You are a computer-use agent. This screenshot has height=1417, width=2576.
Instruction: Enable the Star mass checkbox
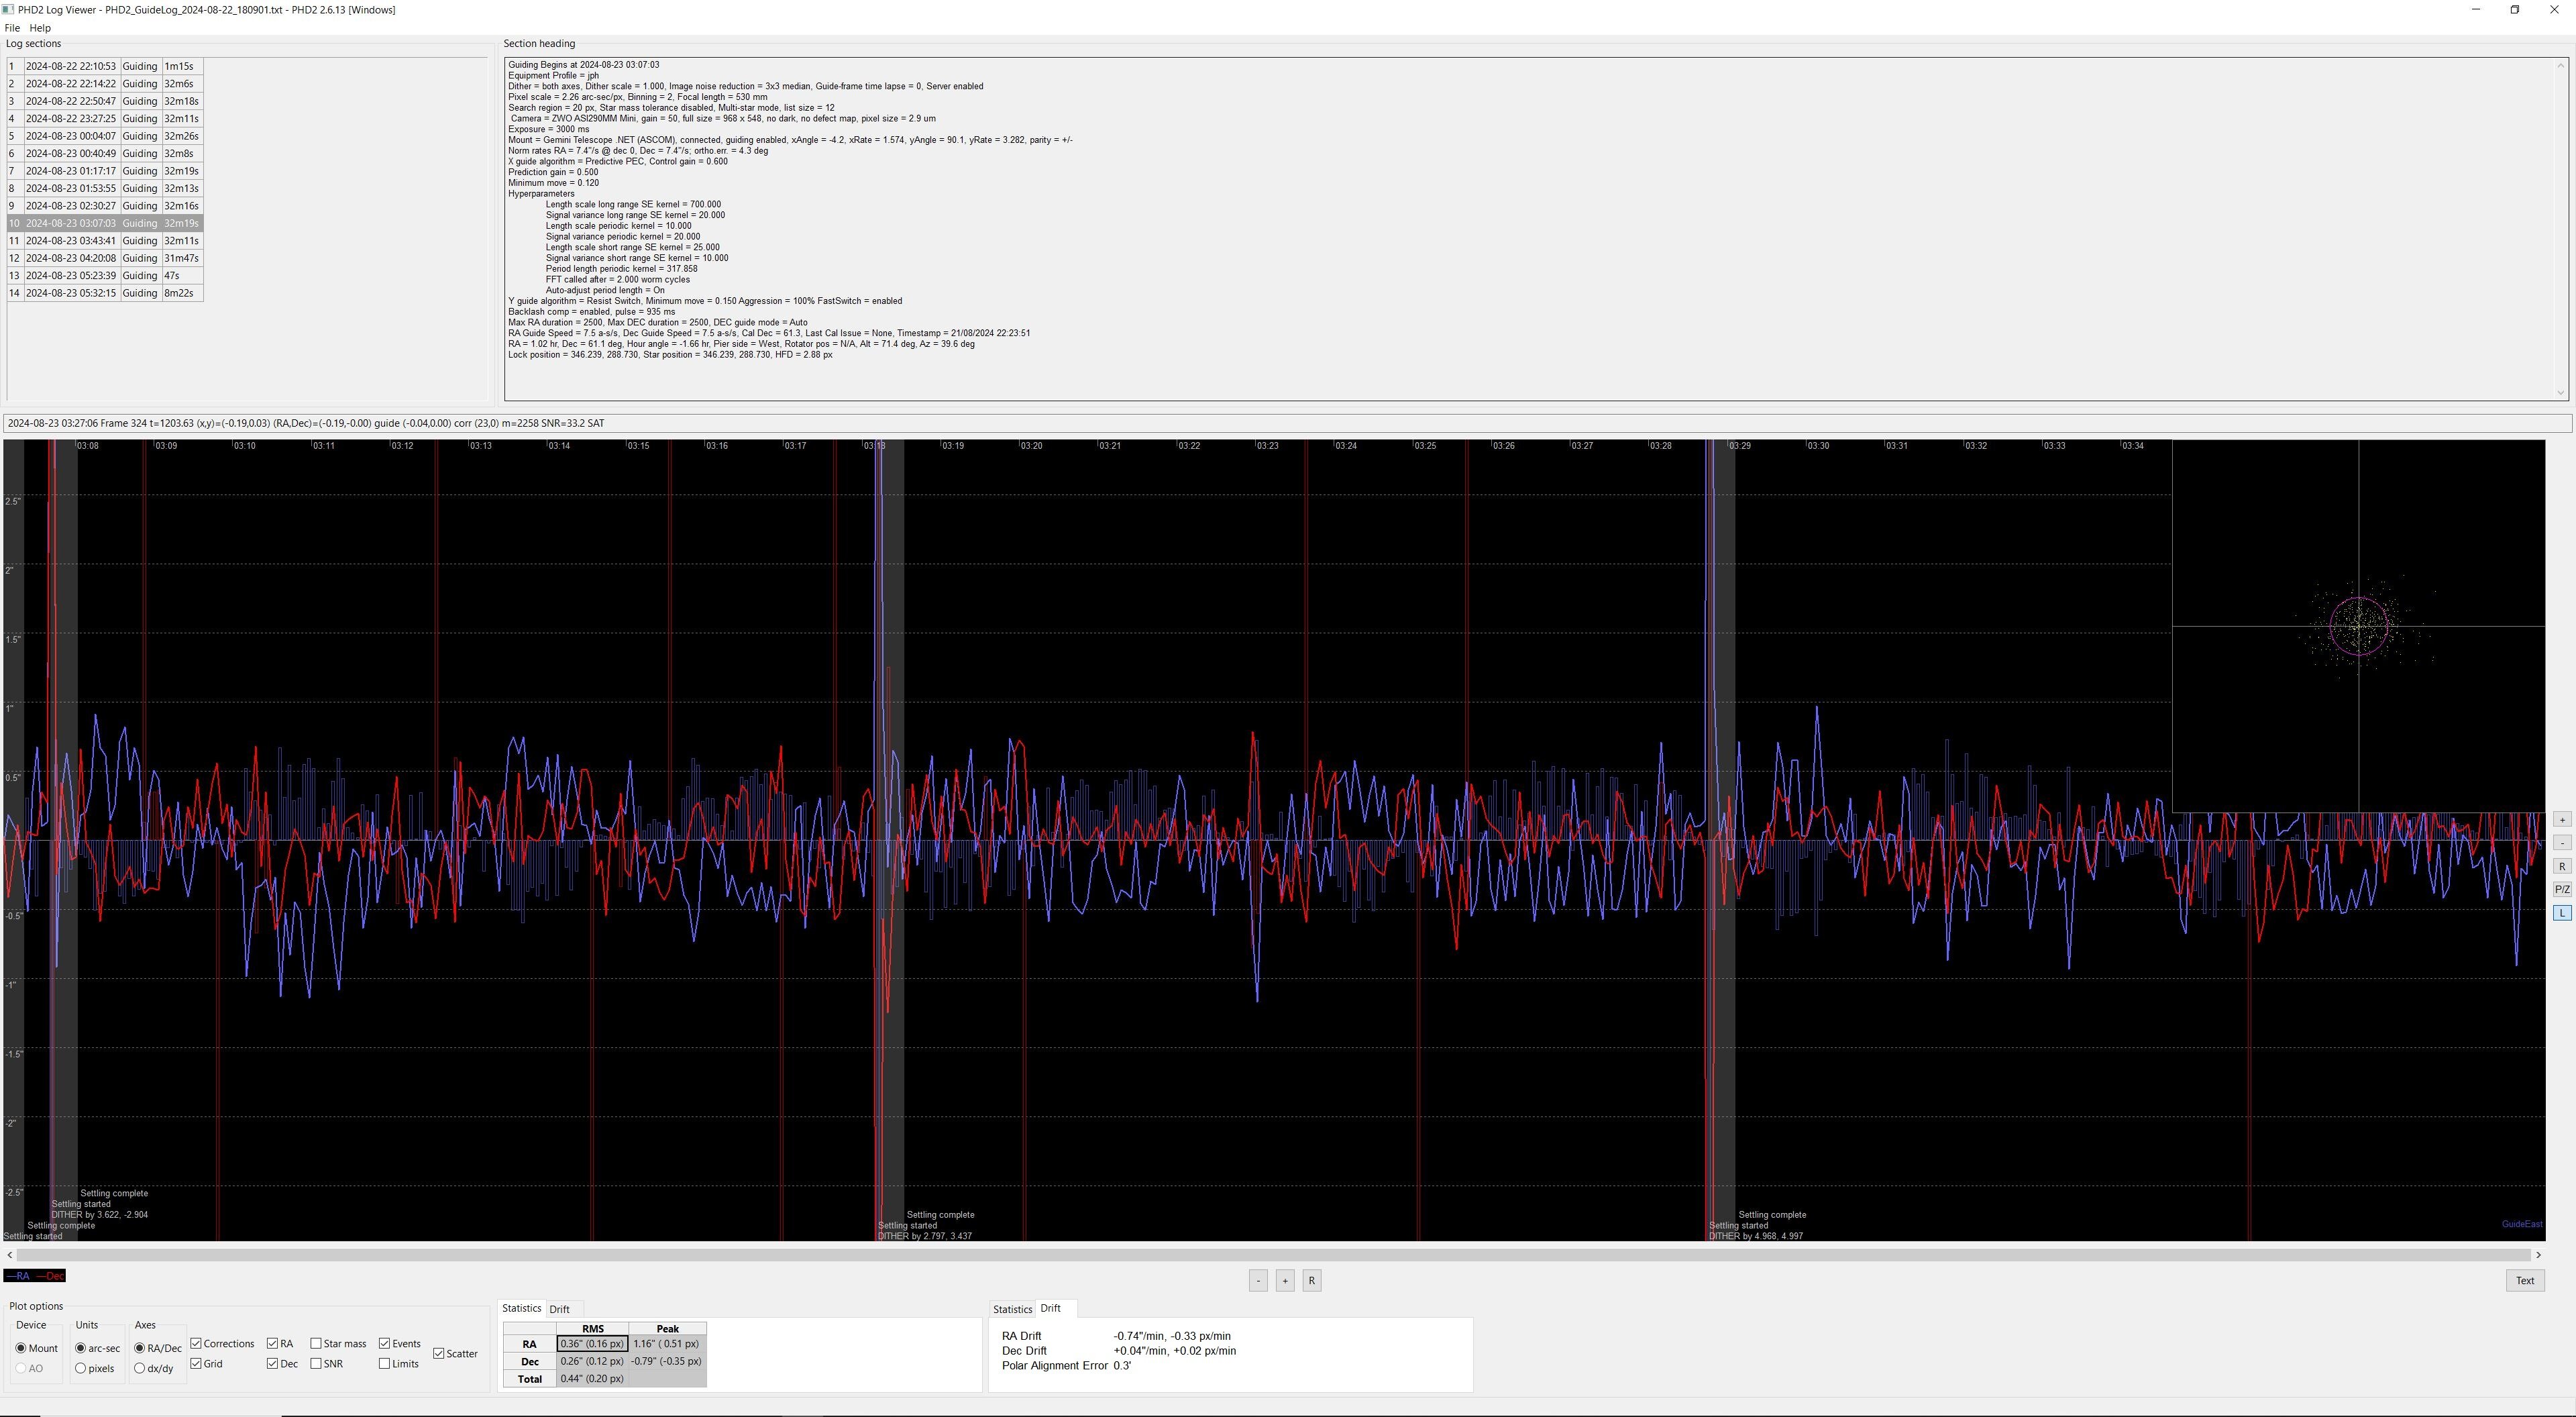point(316,1344)
